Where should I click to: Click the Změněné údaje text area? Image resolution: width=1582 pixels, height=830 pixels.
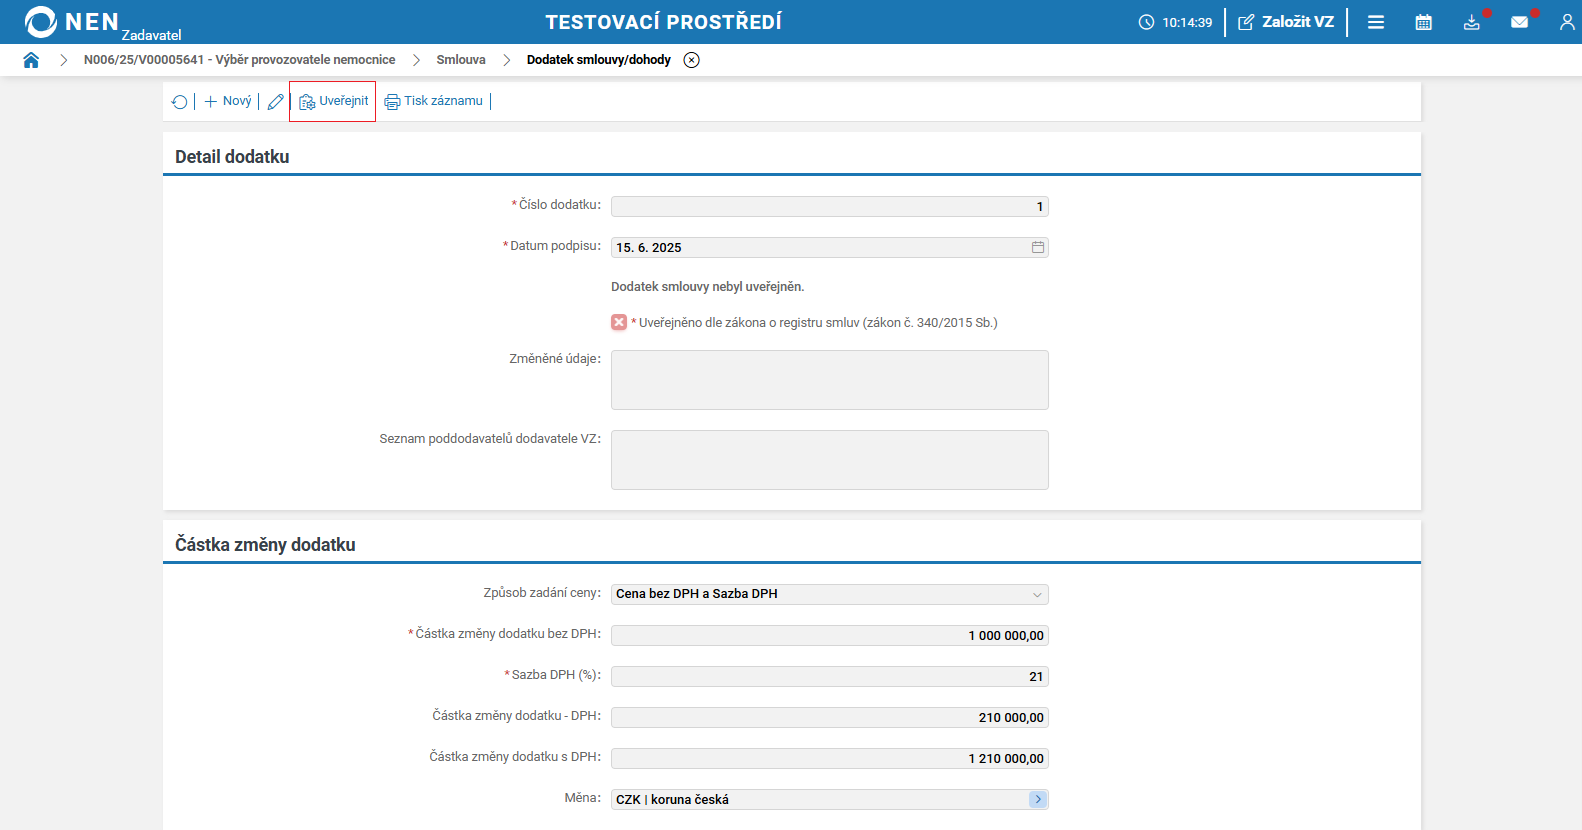(830, 380)
